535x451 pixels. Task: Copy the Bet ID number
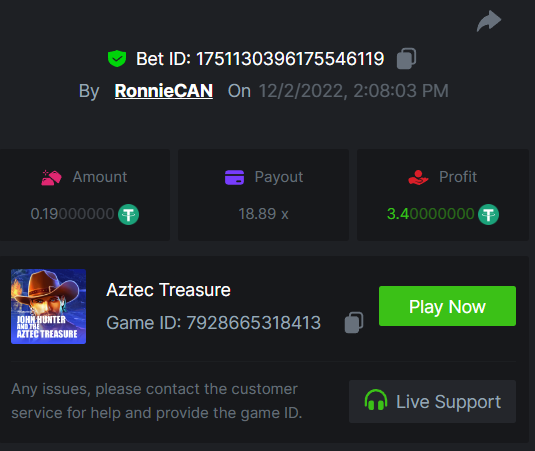406,59
